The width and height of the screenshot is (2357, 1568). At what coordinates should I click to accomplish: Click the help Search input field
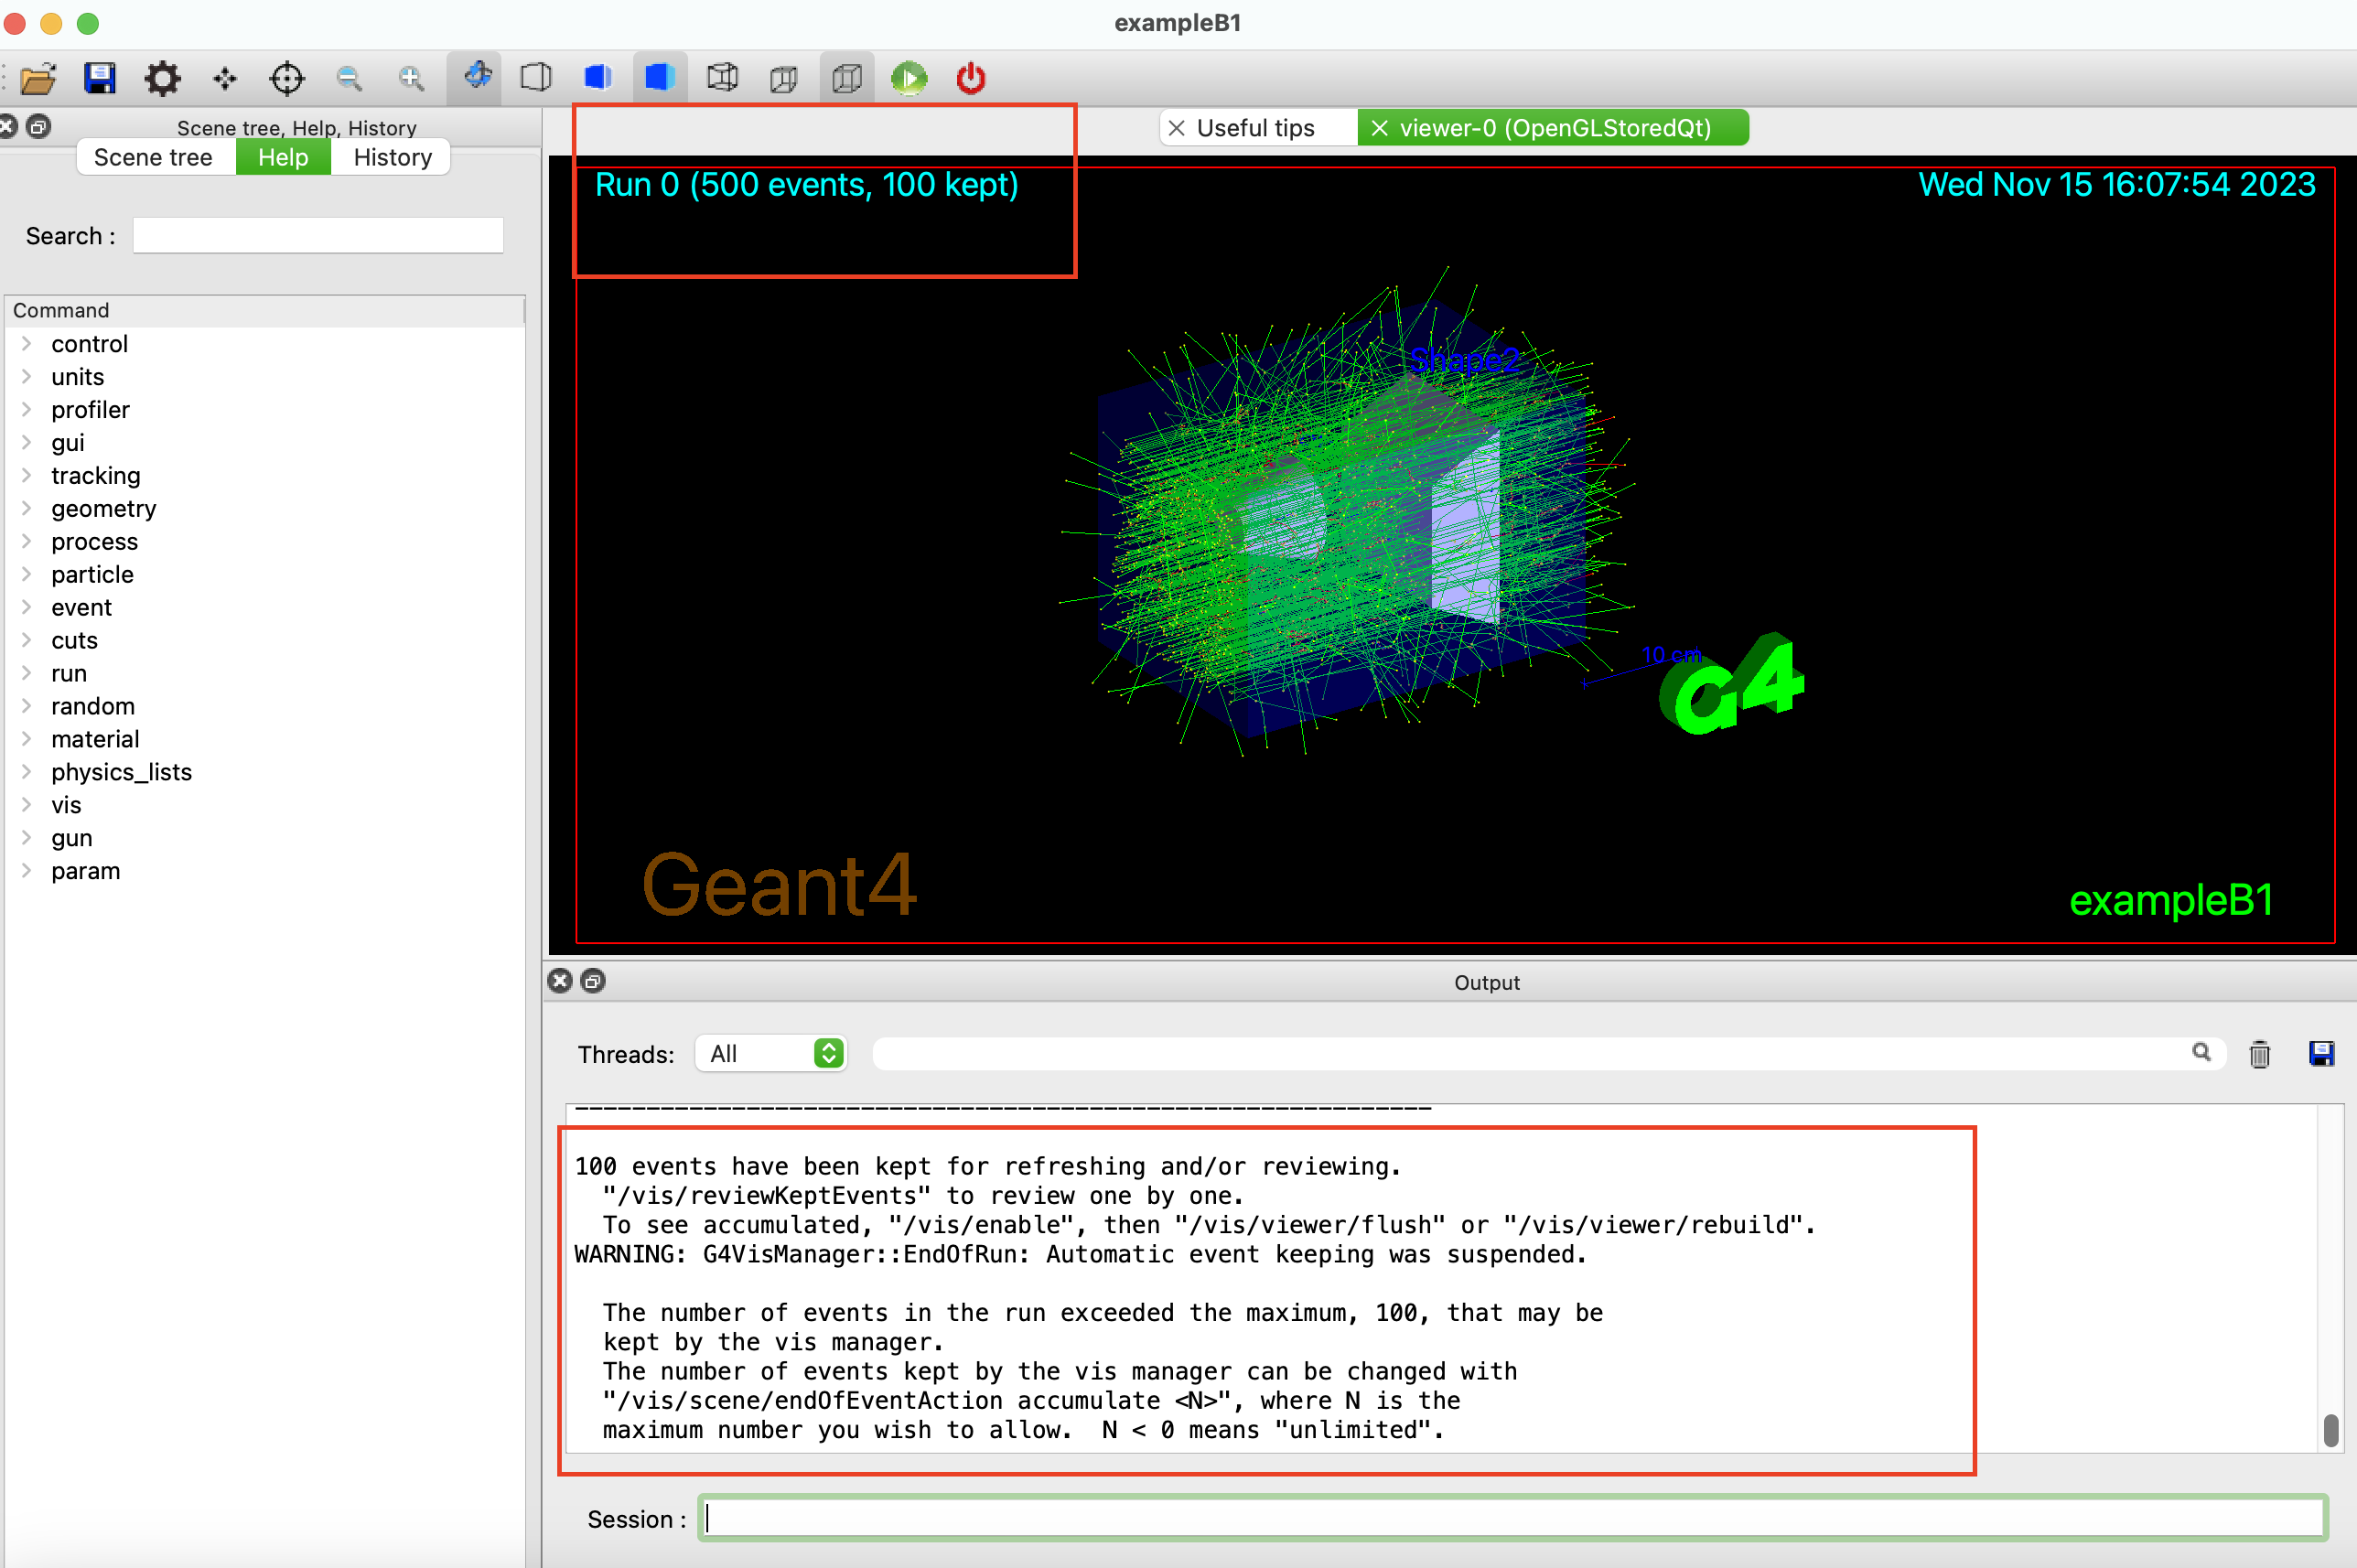(x=318, y=235)
